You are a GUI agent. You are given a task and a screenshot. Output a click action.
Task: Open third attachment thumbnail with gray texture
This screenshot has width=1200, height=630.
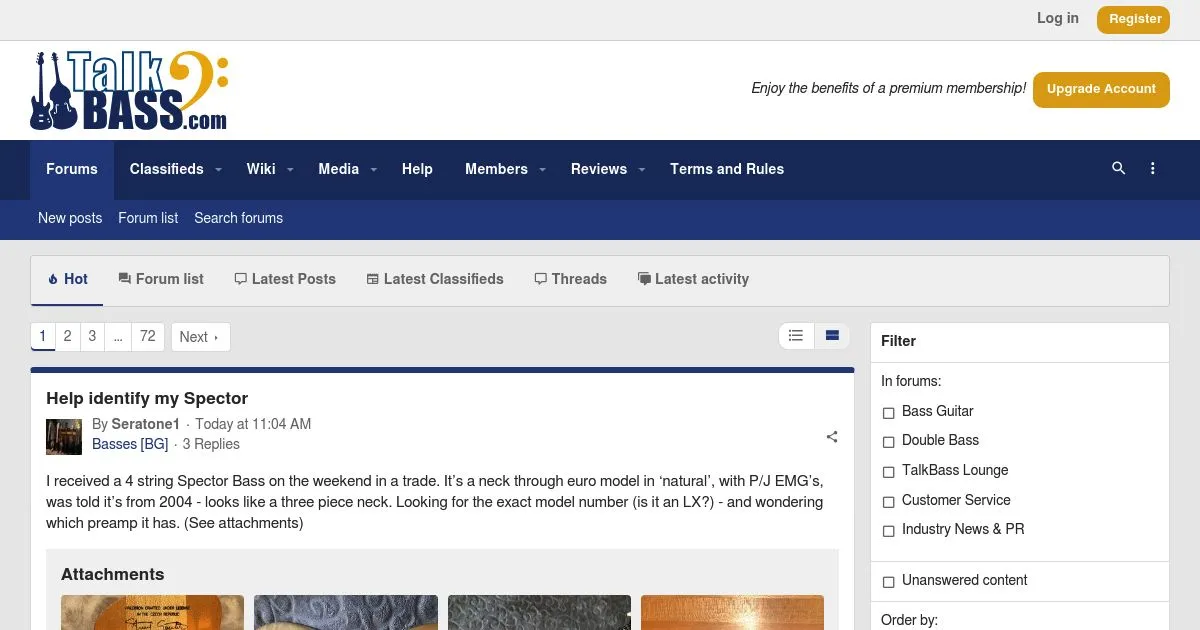[x=539, y=612]
